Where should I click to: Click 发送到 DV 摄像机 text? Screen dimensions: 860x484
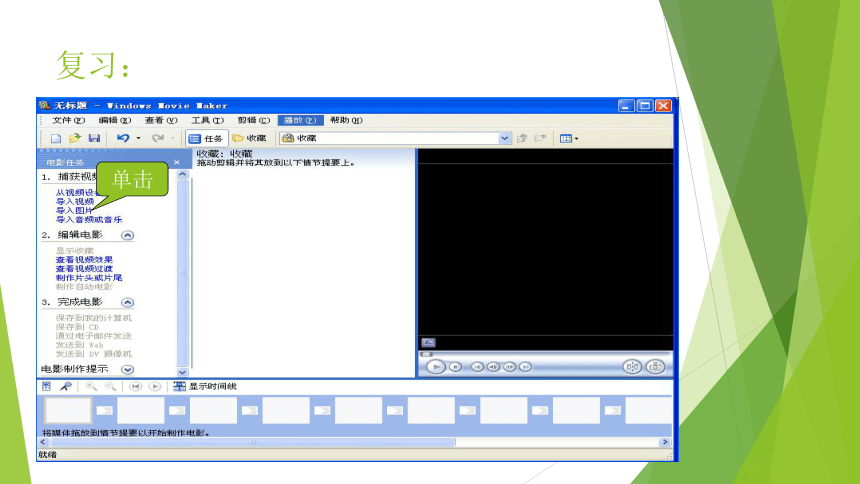[x=94, y=354]
